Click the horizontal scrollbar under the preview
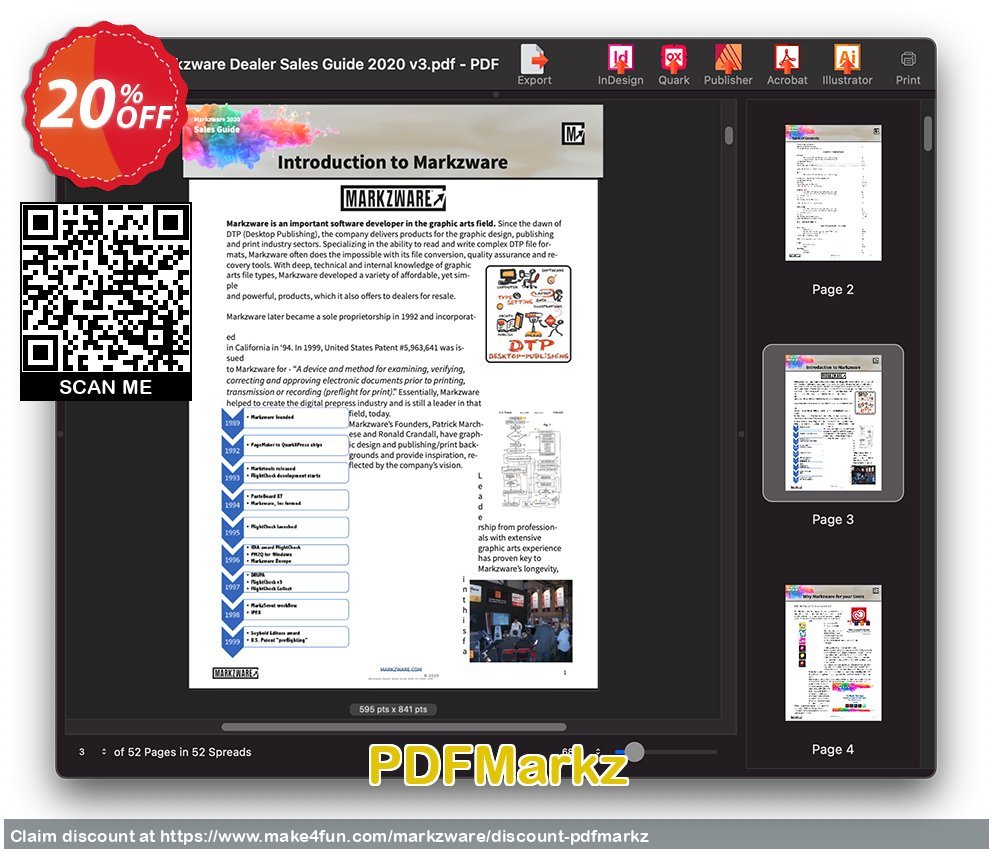Screen dimensions: 992x852 [x=394, y=727]
